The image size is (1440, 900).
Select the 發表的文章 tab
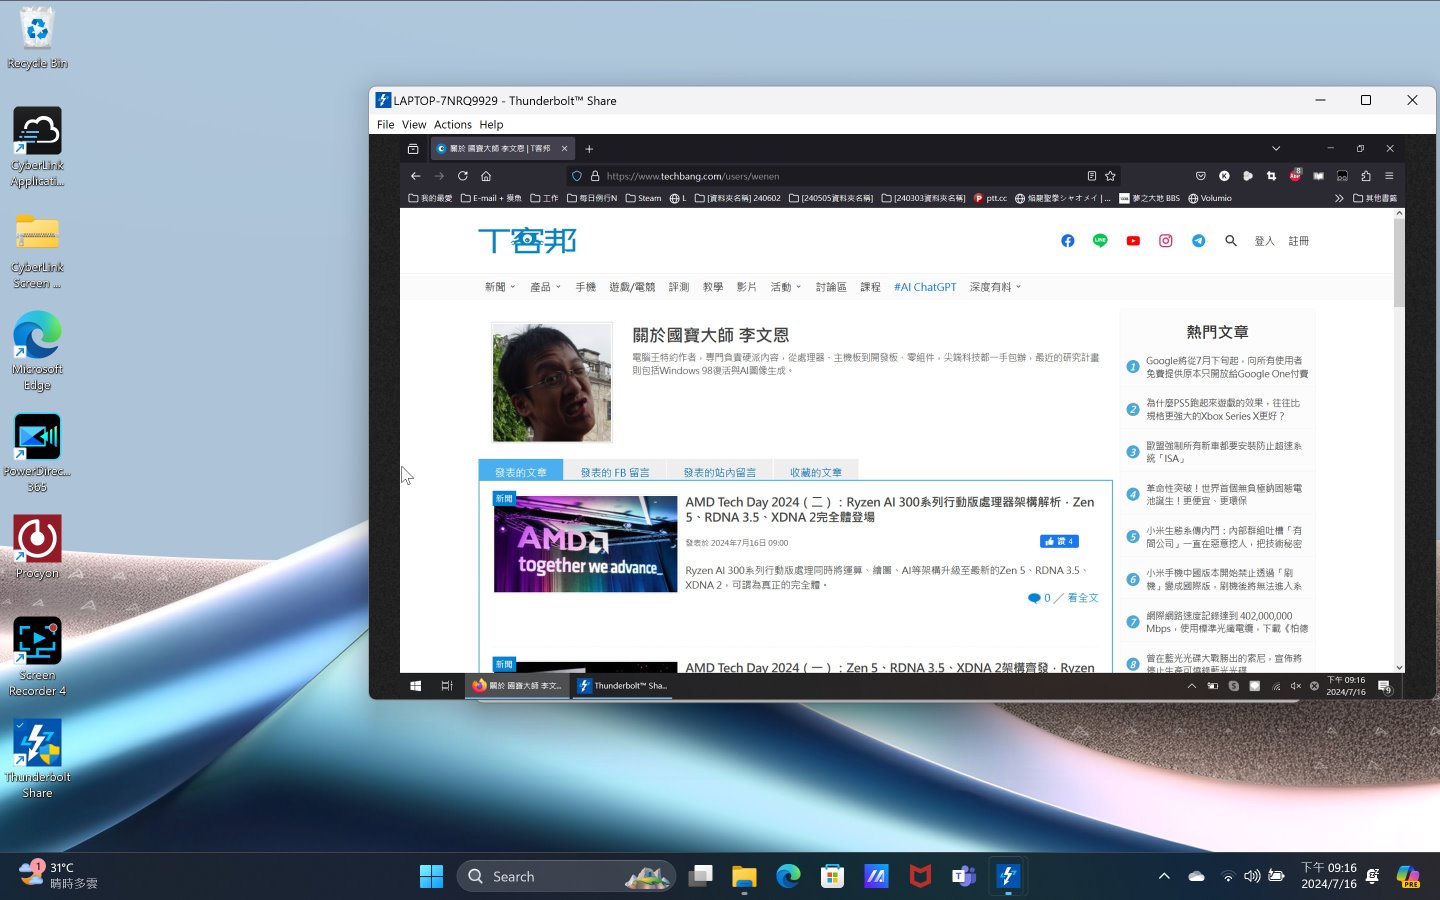coord(521,472)
